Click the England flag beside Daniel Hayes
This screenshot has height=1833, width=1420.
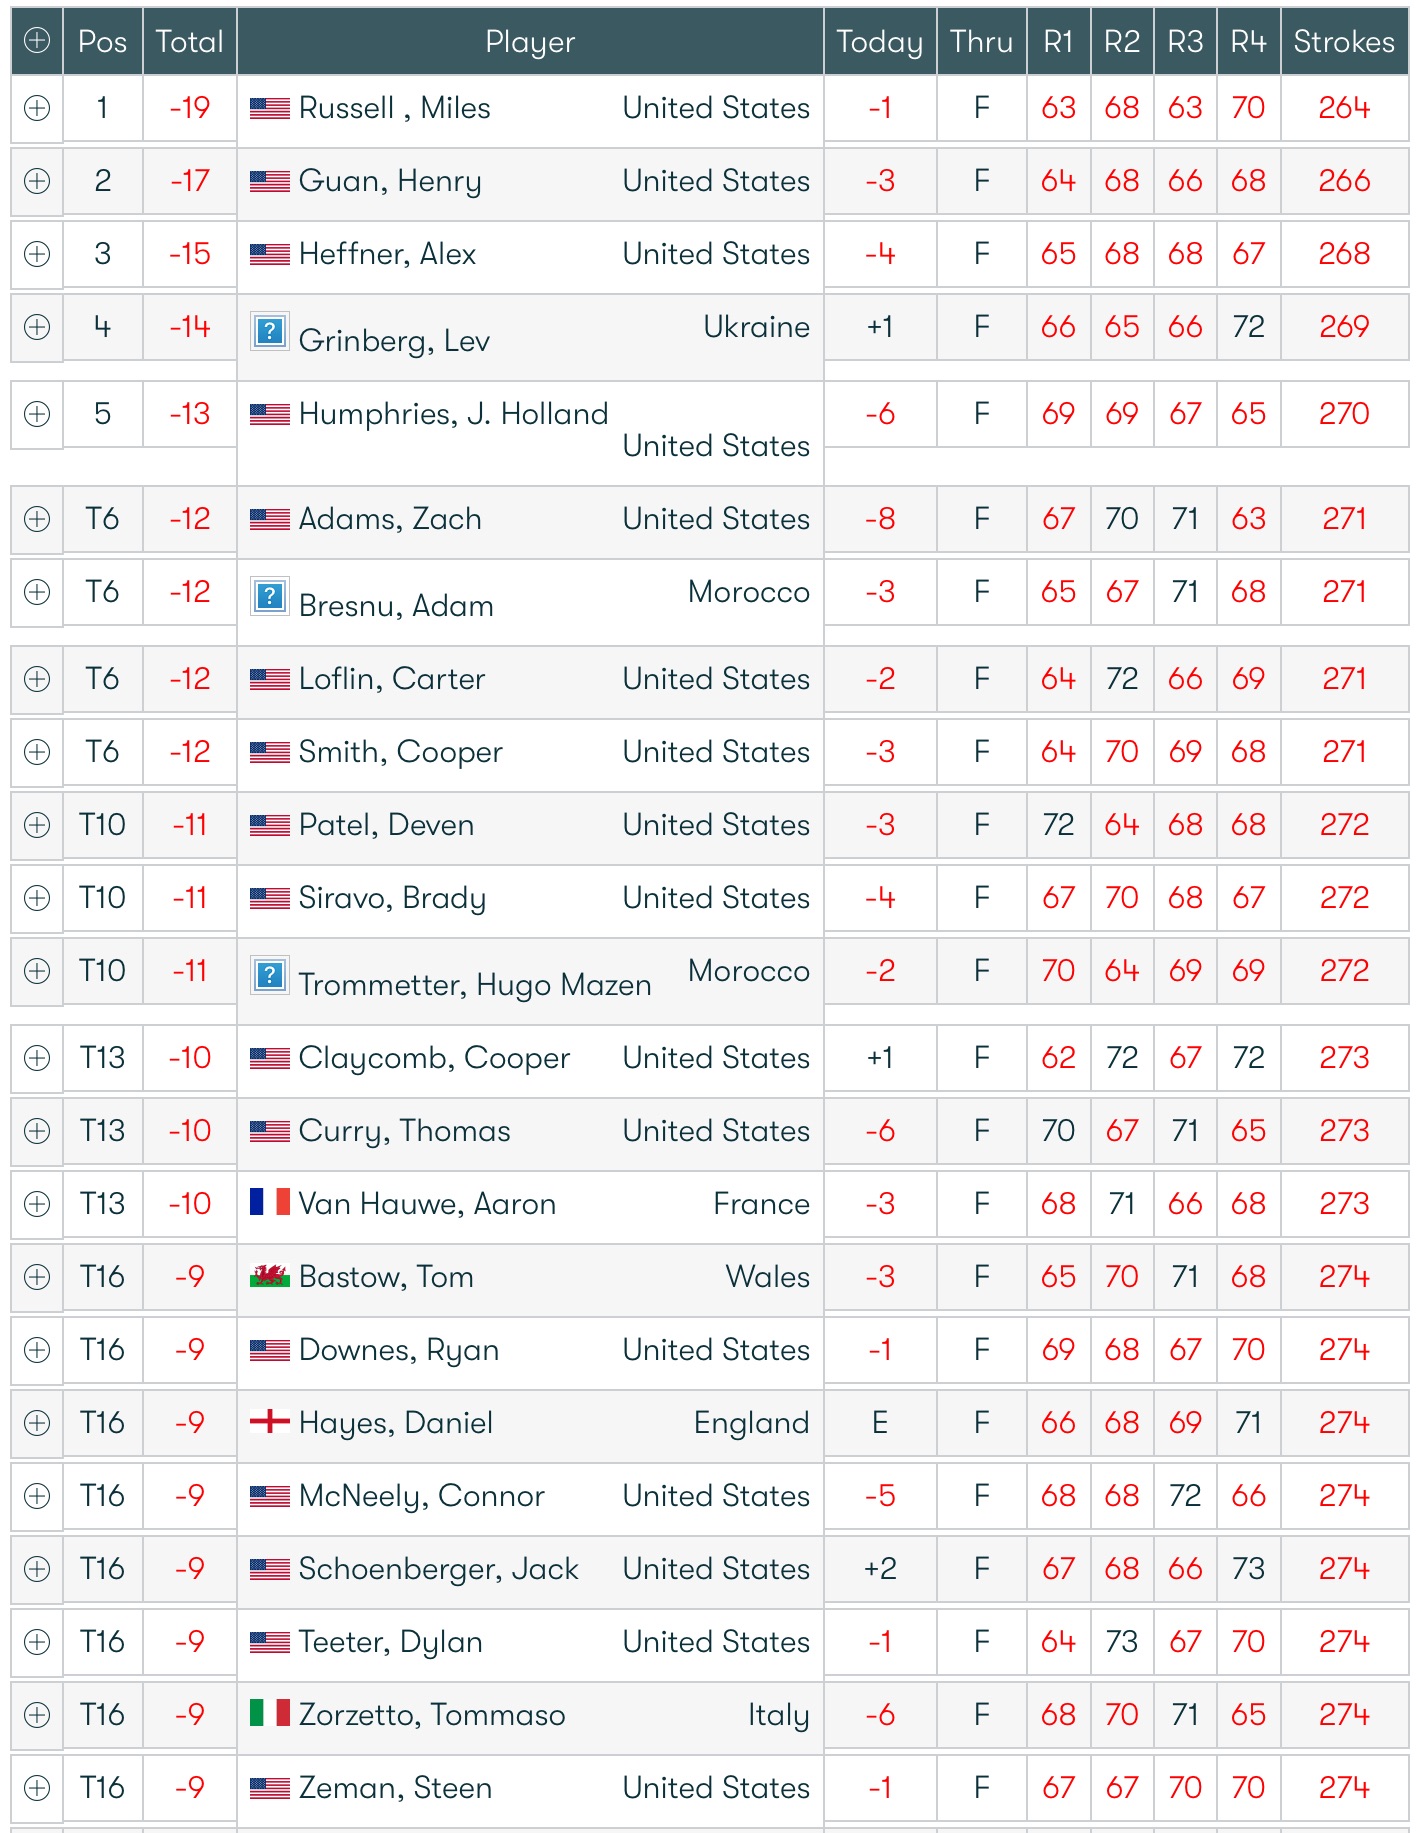tap(269, 1421)
